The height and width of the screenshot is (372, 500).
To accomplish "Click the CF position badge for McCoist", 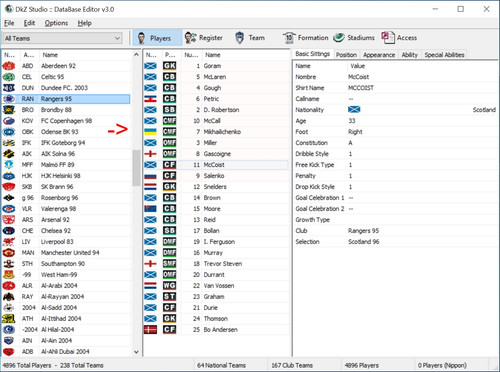I will pyautogui.click(x=169, y=165).
